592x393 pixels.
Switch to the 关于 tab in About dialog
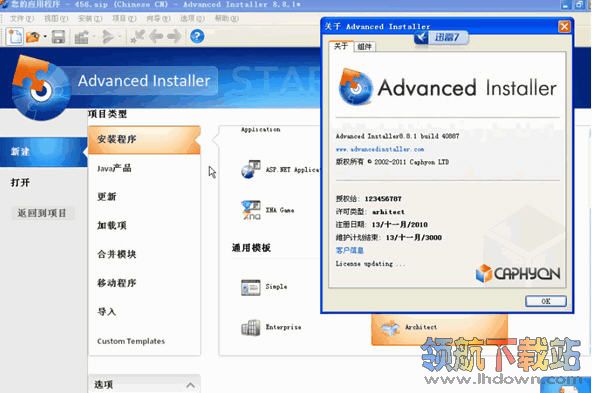click(x=341, y=46)
